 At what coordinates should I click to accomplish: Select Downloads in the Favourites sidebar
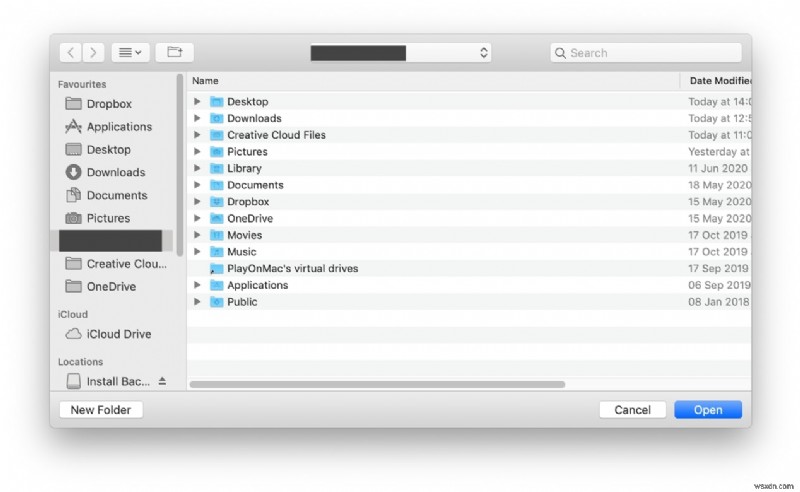(x=116, y=172)
